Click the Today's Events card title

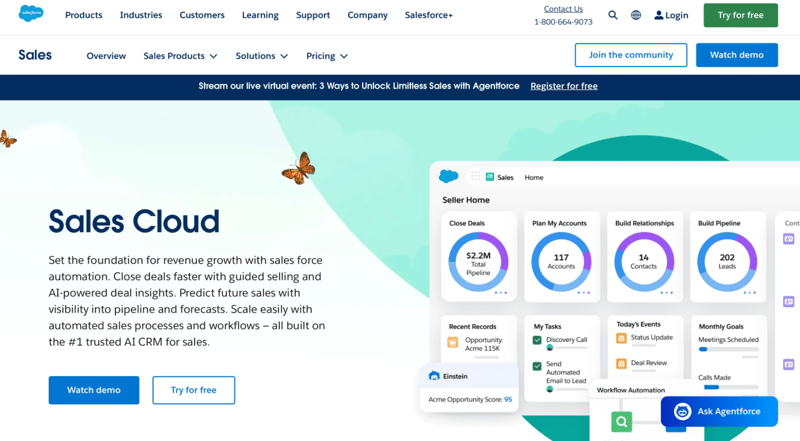pos(638,325)
